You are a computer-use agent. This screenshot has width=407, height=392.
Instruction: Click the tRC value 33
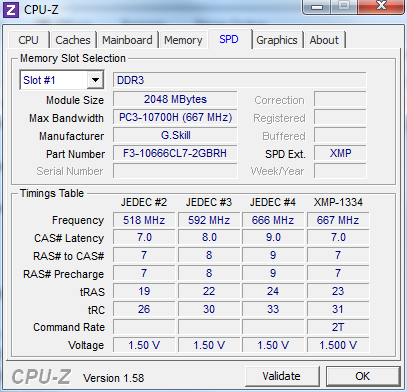tap(273, 309)
